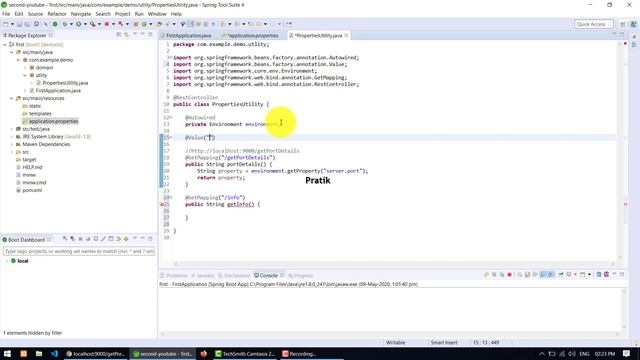Click Windows Start button on taskbar

coord(7,354)
